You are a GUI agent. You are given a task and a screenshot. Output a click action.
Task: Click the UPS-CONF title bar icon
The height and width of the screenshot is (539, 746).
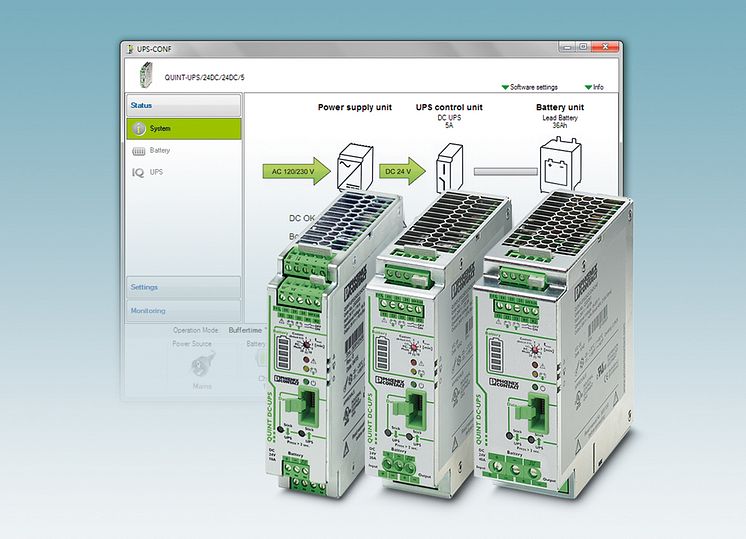[130, 49]
